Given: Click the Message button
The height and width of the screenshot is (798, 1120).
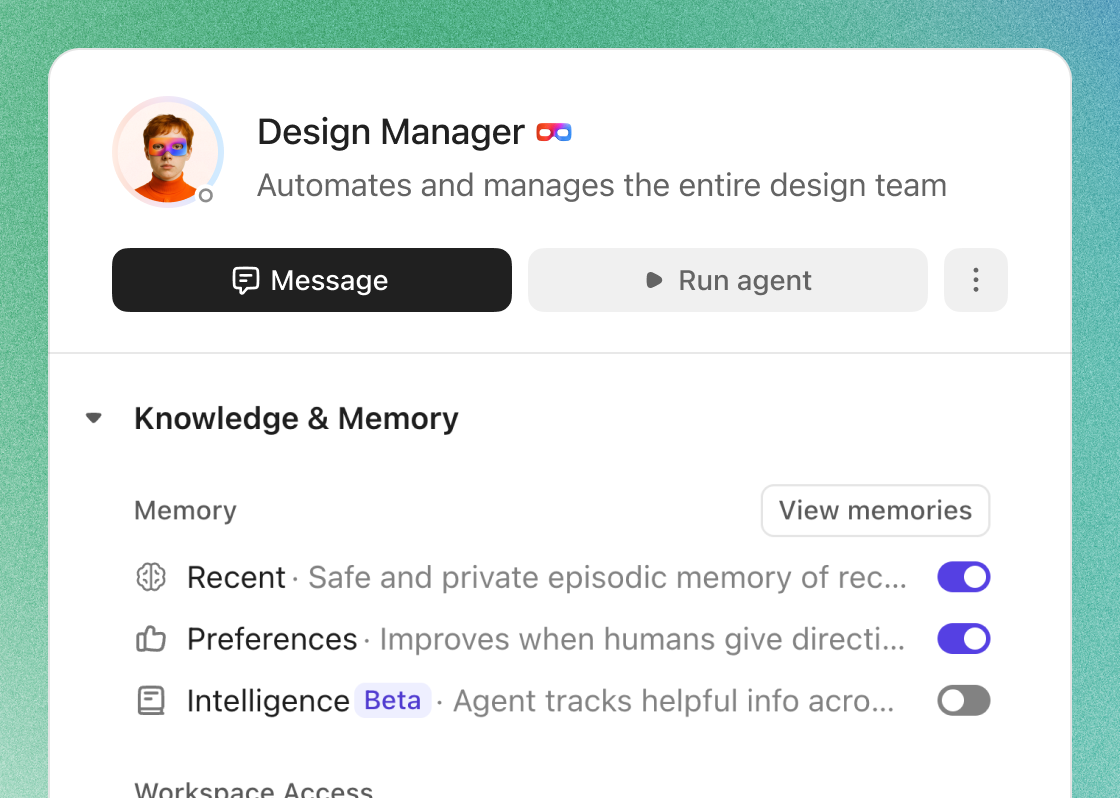Looking at the screenshot, I should pos(311,280).
